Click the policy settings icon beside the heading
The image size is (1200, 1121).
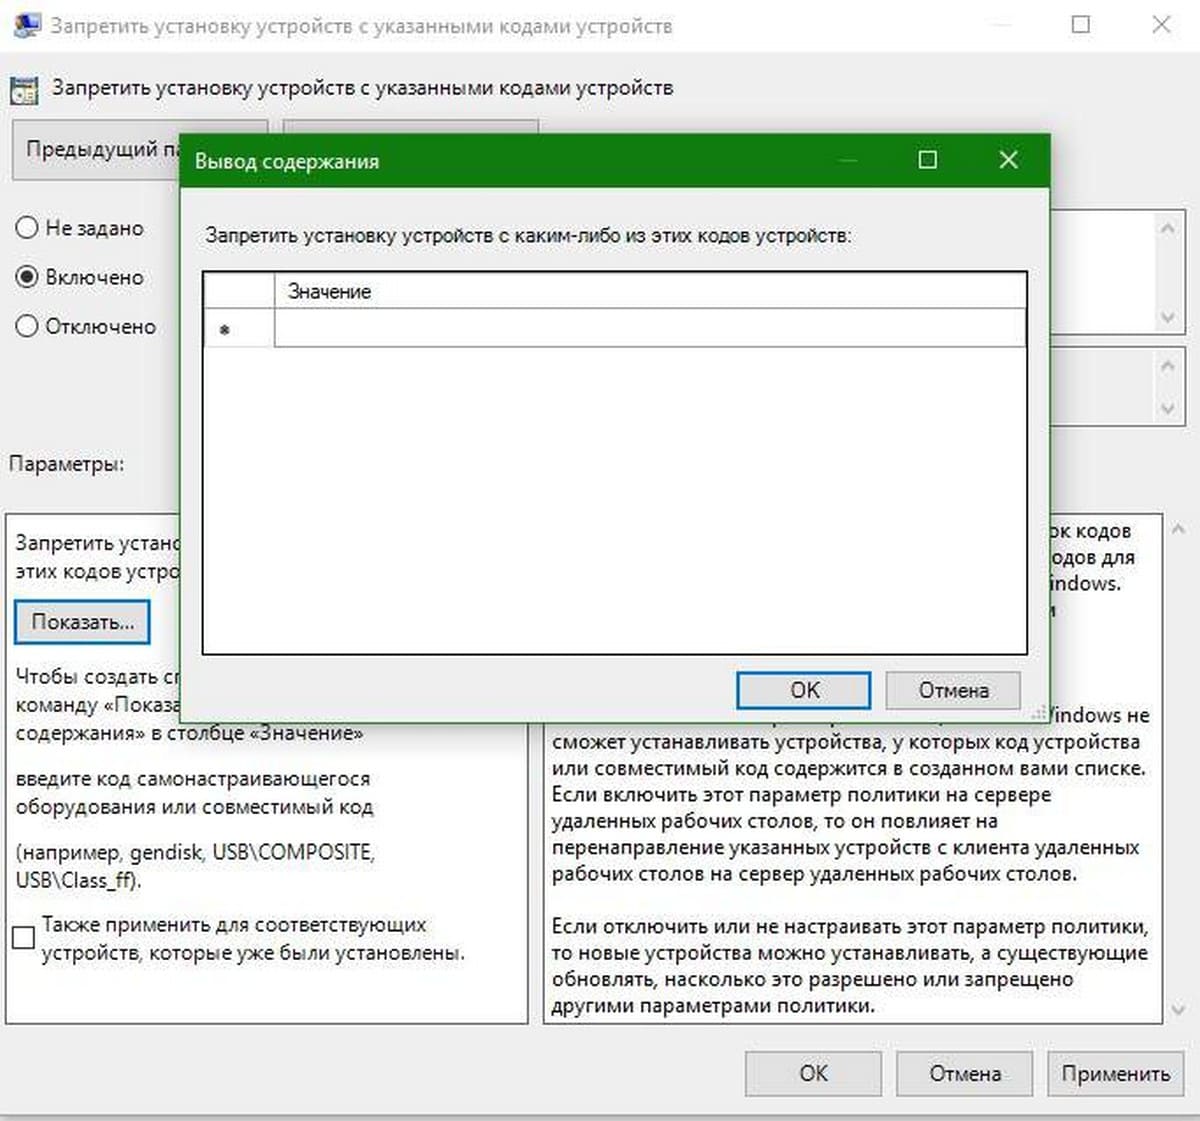tap(24, 90)
